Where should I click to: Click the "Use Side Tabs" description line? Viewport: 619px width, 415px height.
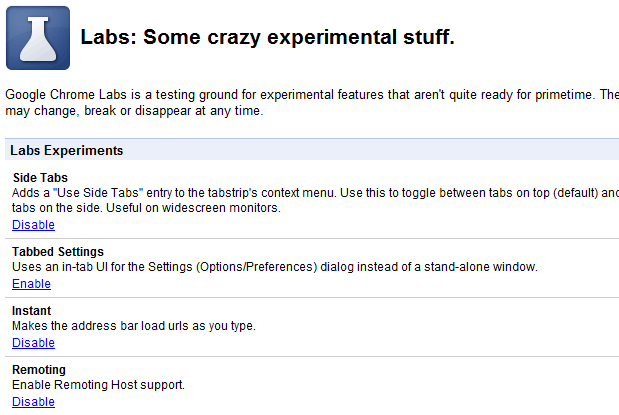pyautogui.click(x=315, y=193)
